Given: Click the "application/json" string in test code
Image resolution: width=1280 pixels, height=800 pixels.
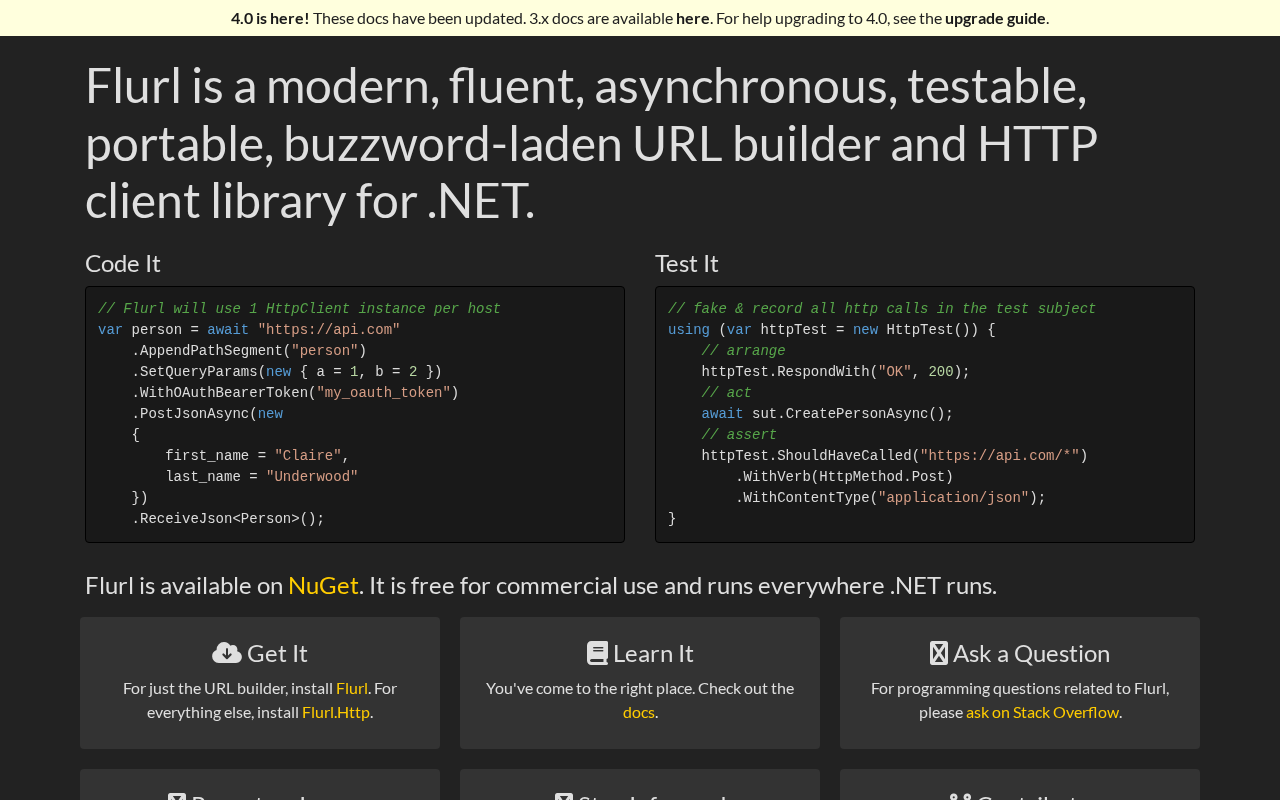Looking at the screenshot, I should tap(953, 498).
